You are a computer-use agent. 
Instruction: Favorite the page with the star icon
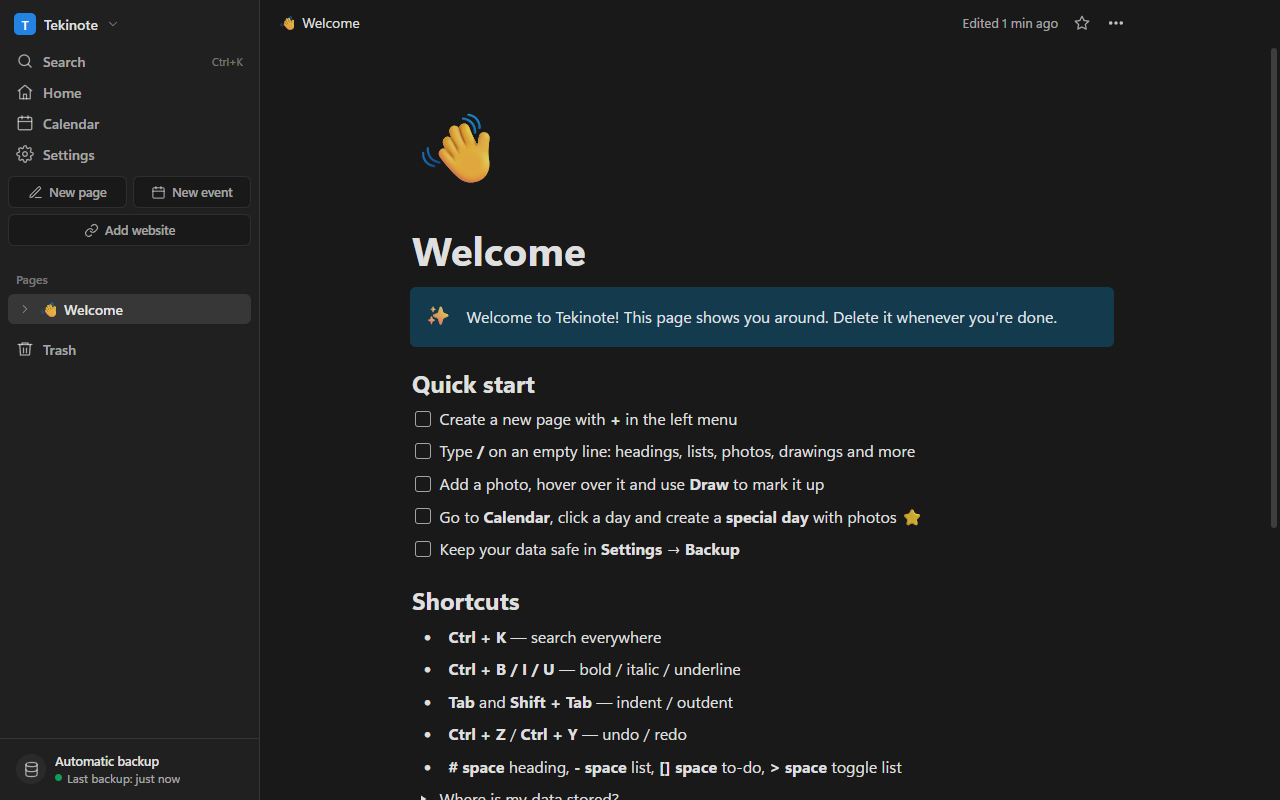tap(1082, 23)
